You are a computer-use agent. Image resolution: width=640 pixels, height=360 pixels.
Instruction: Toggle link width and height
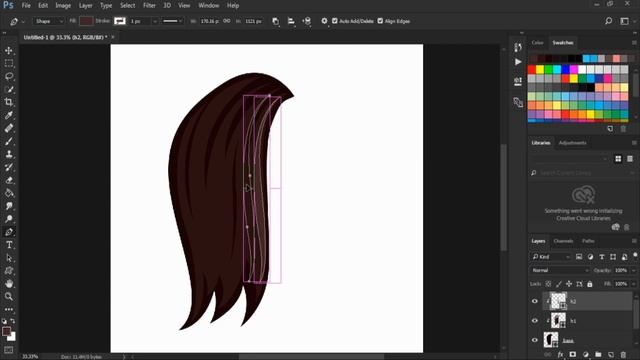(x=227, y=21)
